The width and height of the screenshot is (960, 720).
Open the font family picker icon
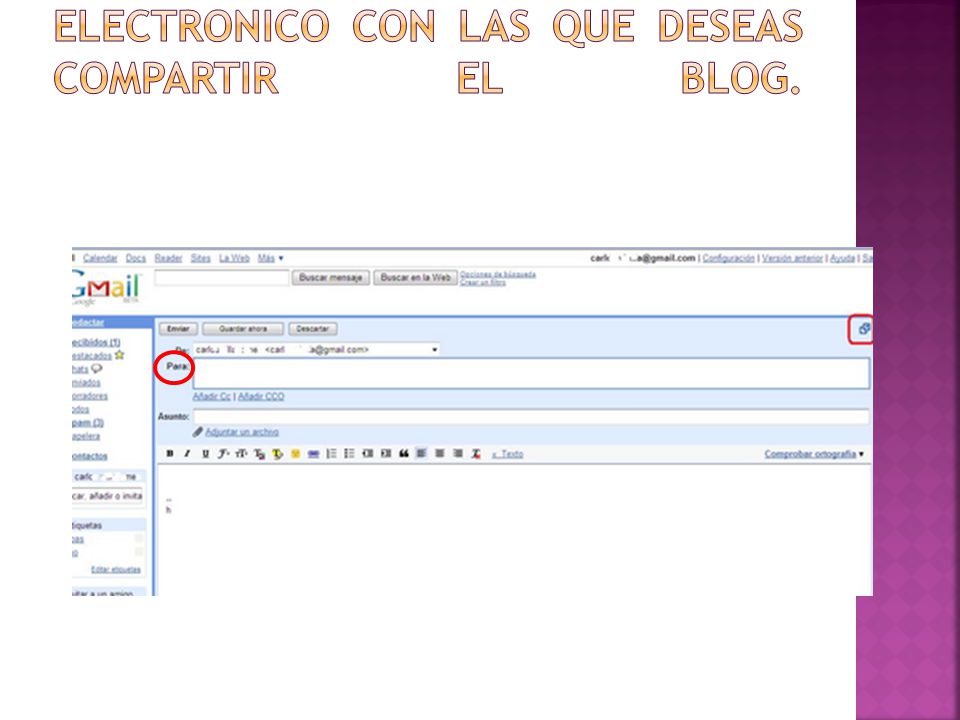point(223,454)
